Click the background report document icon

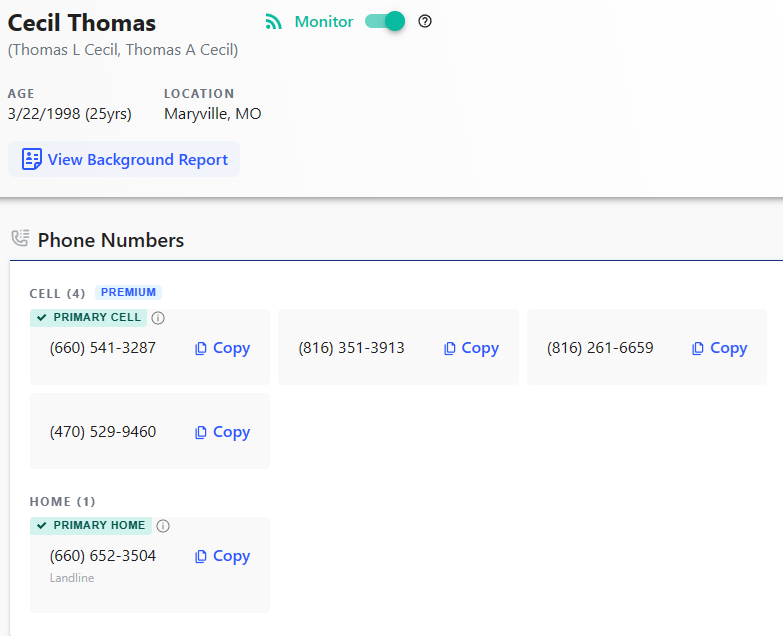click(31, 159)
